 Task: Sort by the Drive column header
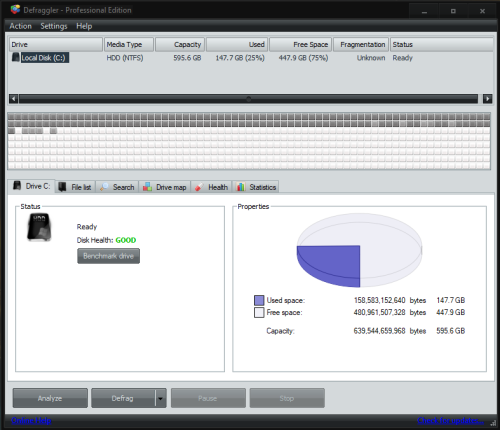point(56,45)
